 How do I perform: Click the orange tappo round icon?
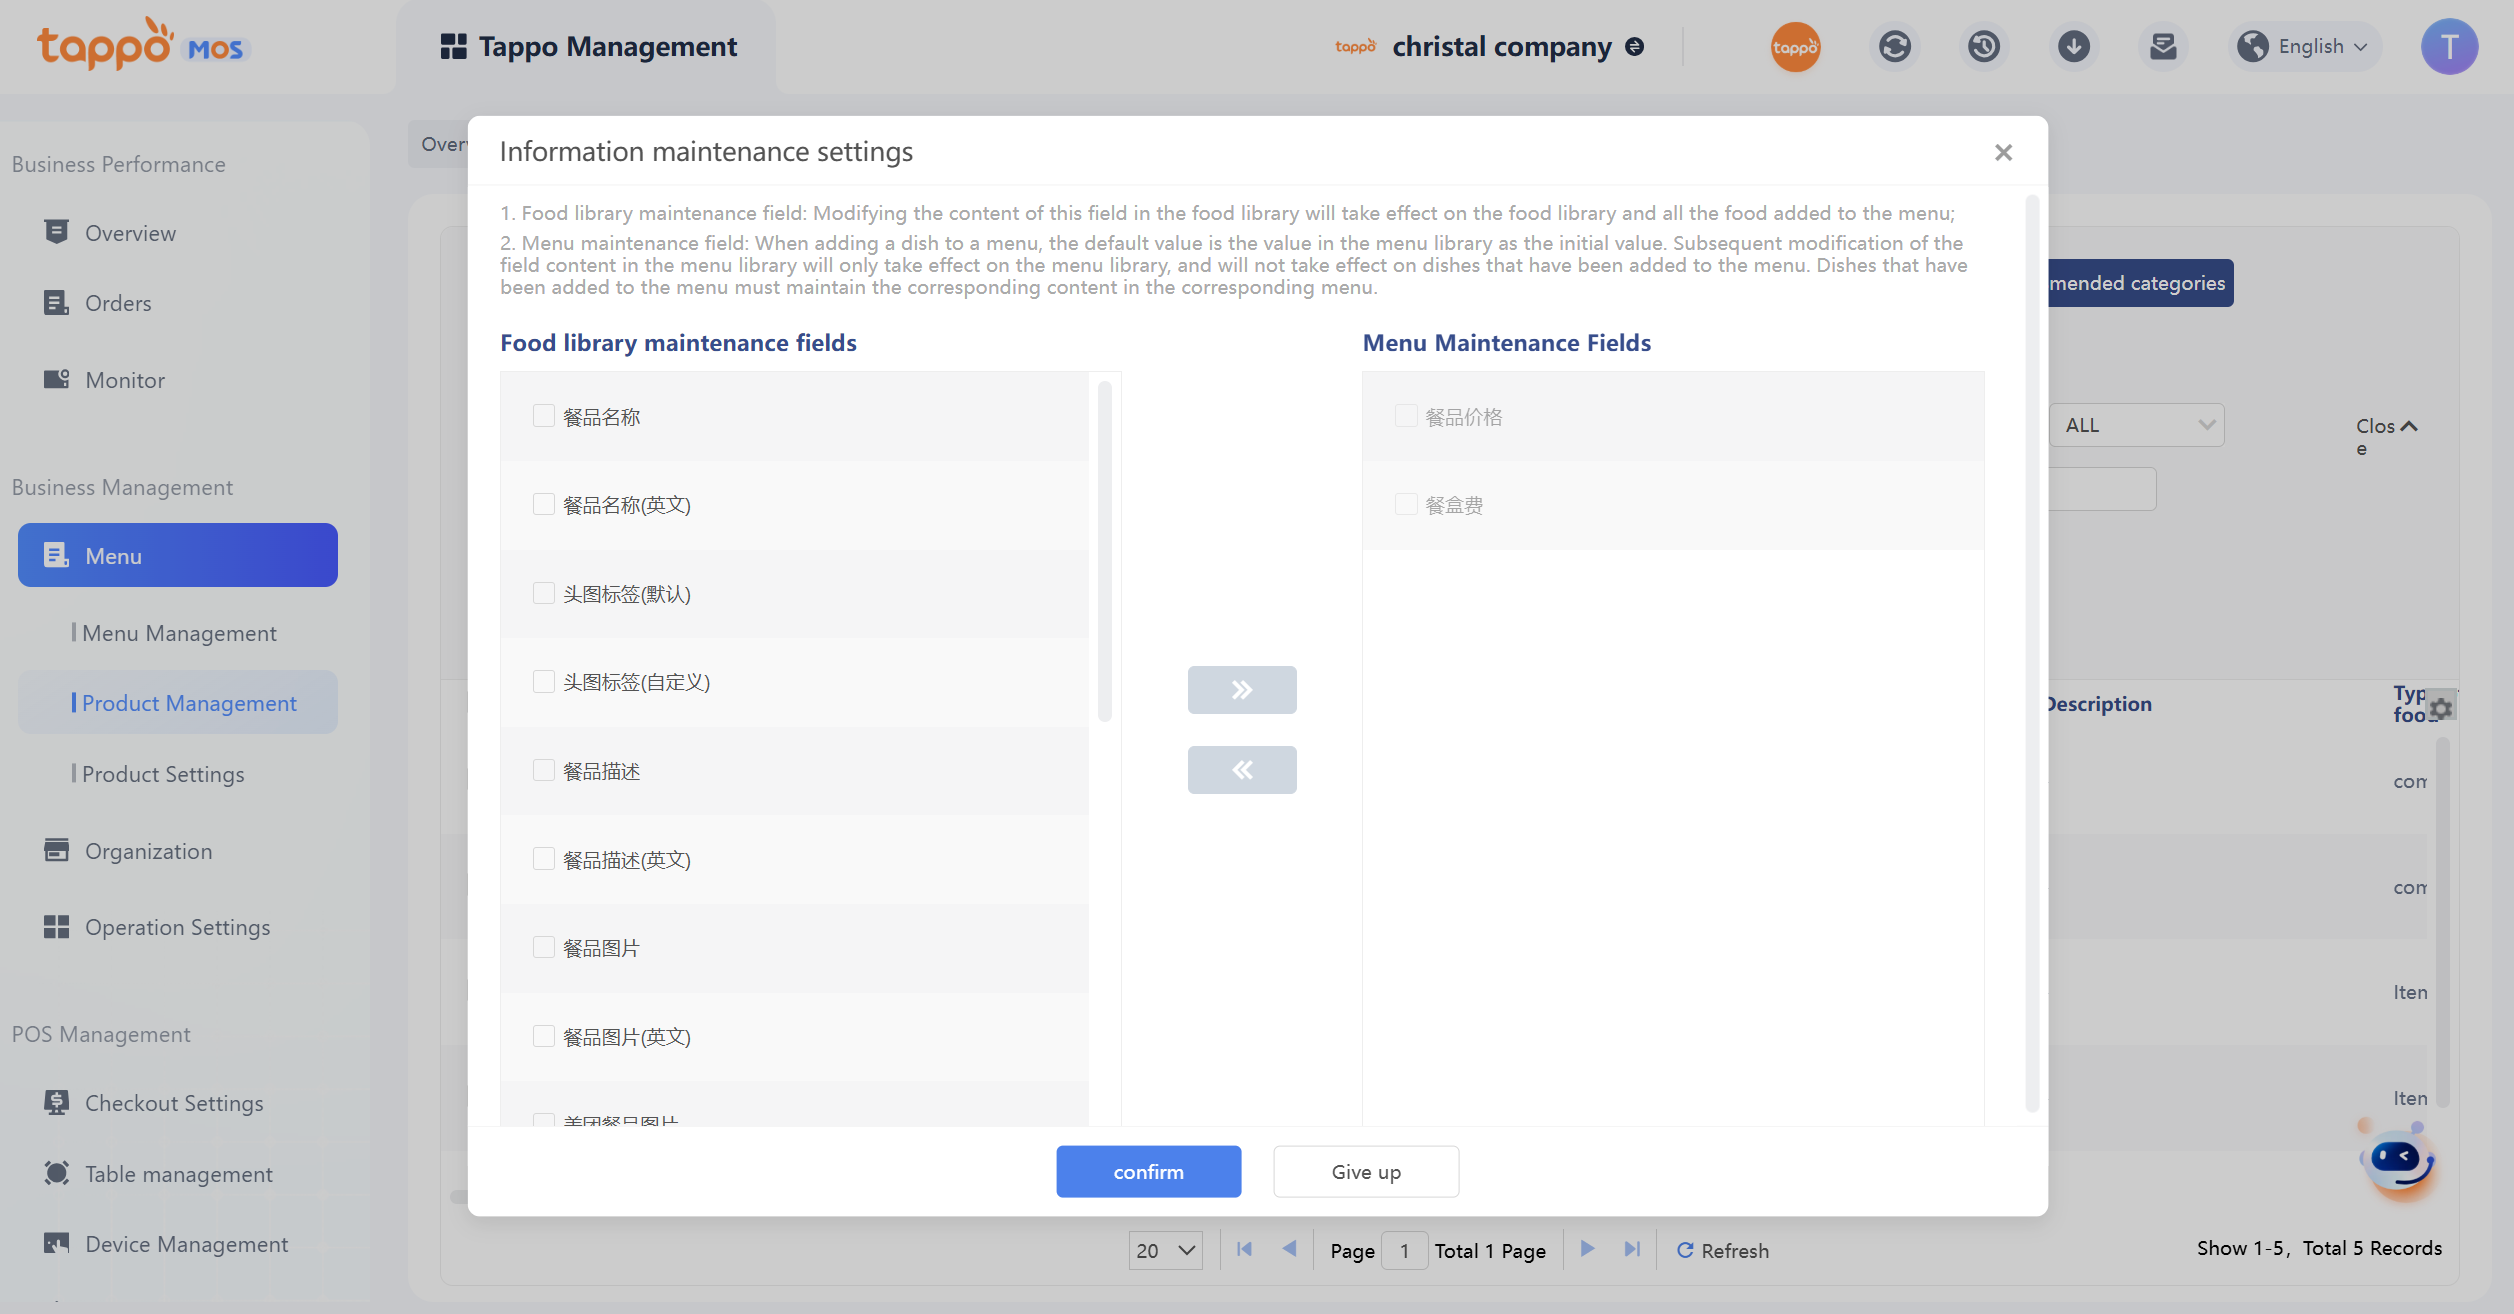coord(1795,47)
